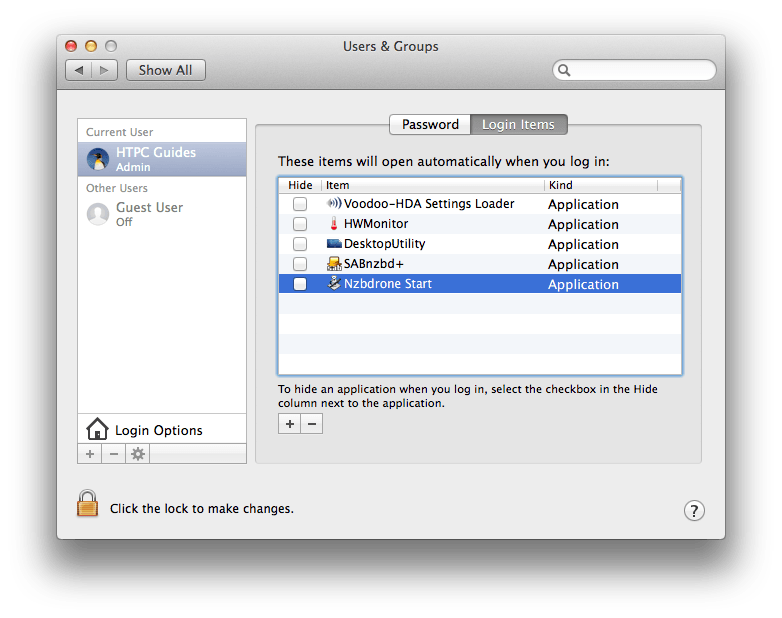Image resolution: width=782 pixels, height=618 pixels.
Task: Click in the search field
Action: click(x=640, y=70)
